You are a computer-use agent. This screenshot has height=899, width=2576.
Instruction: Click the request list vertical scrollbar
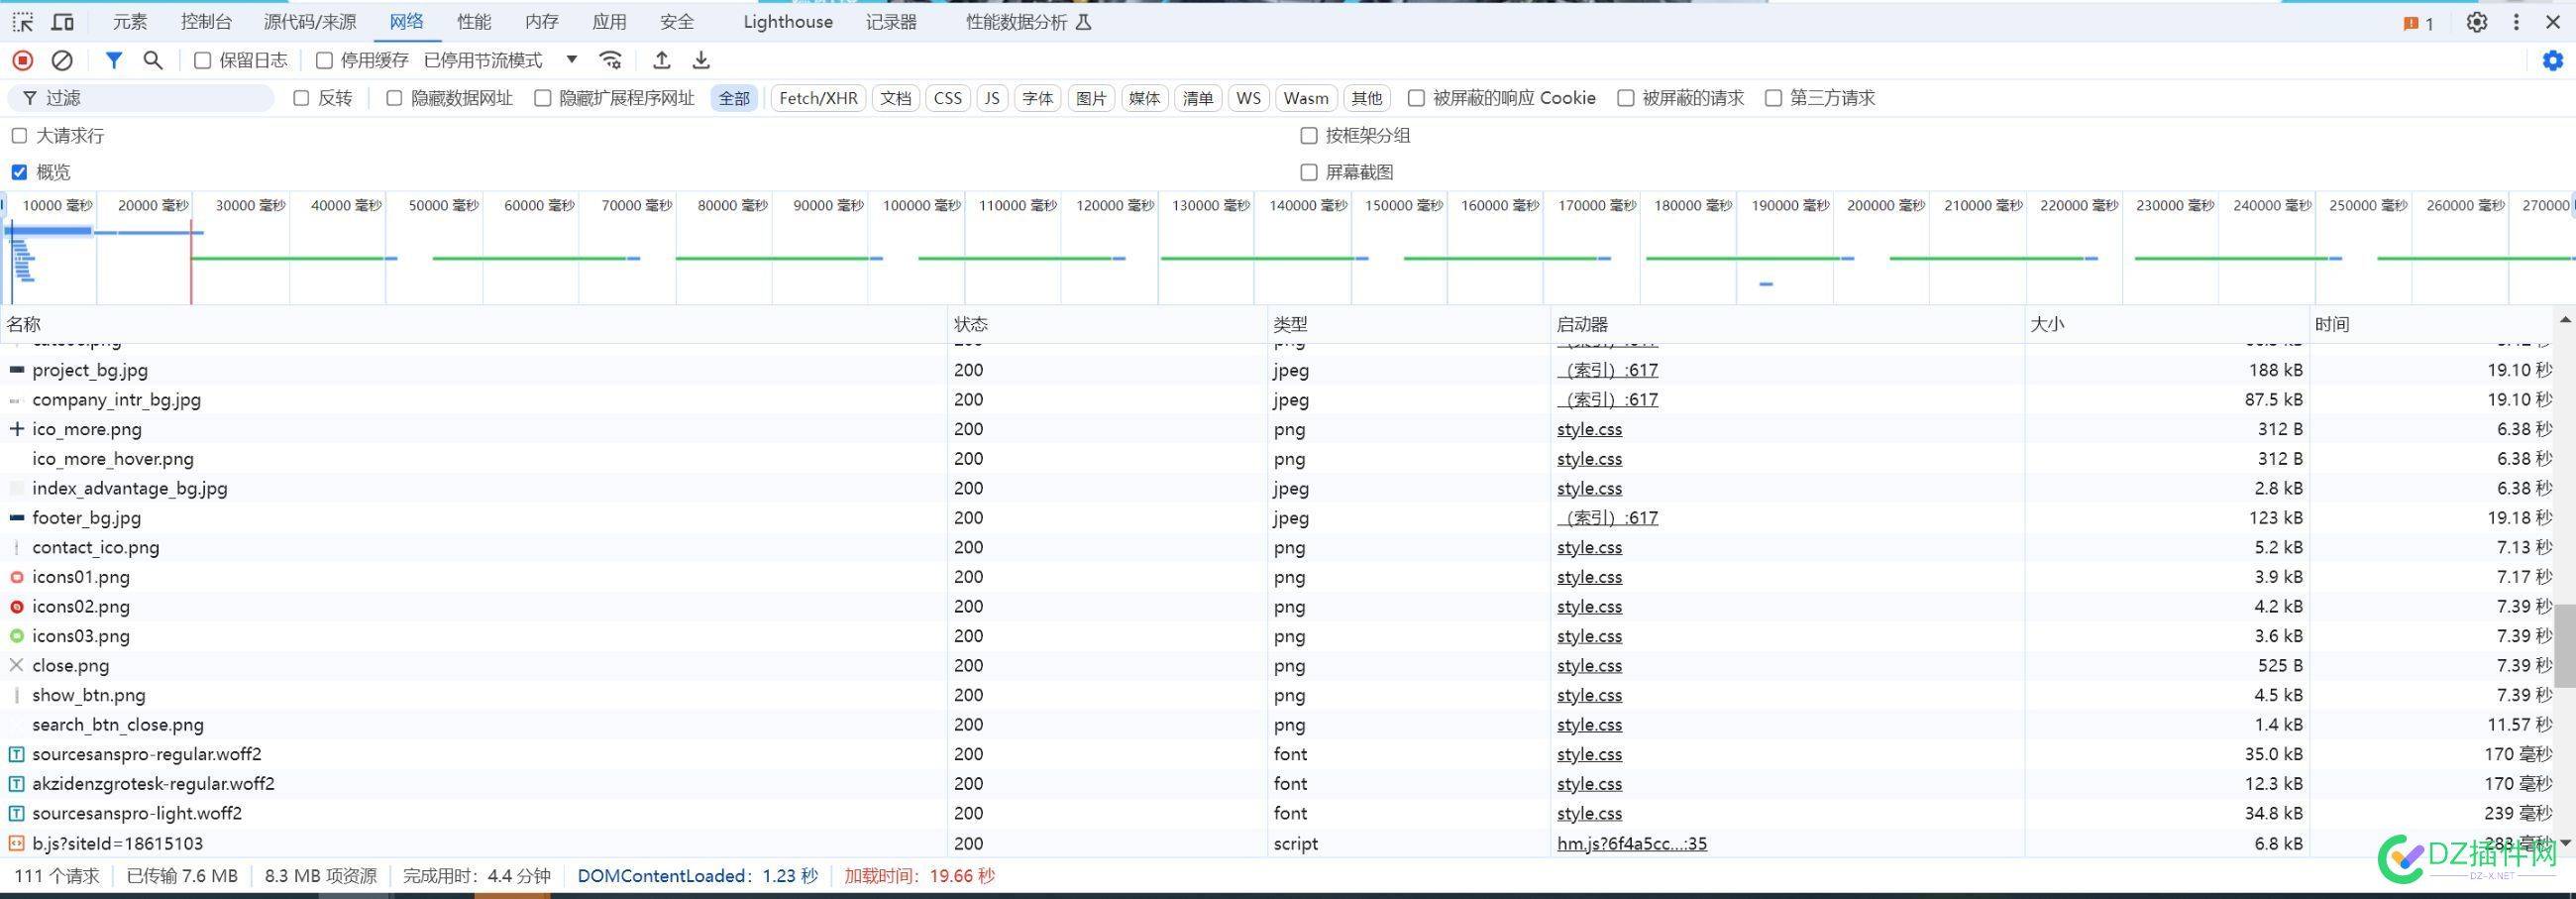point(2564,645)
